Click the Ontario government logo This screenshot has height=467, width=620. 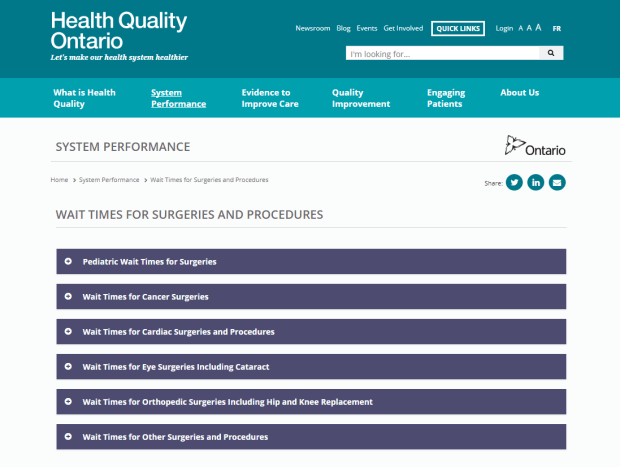[535, 147]
